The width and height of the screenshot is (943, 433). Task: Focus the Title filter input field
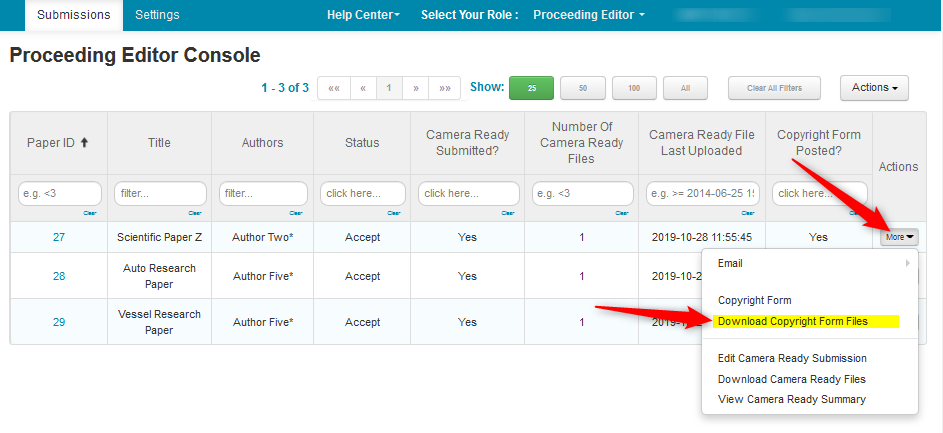click(159, 193)
